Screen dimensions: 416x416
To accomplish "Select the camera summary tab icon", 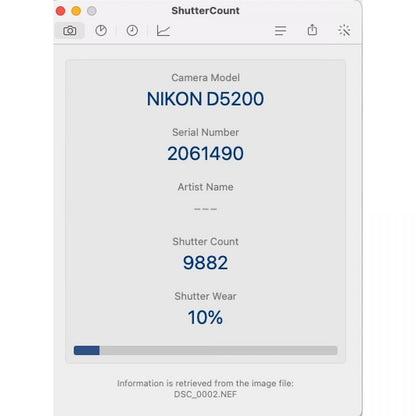I will (70, 31).
